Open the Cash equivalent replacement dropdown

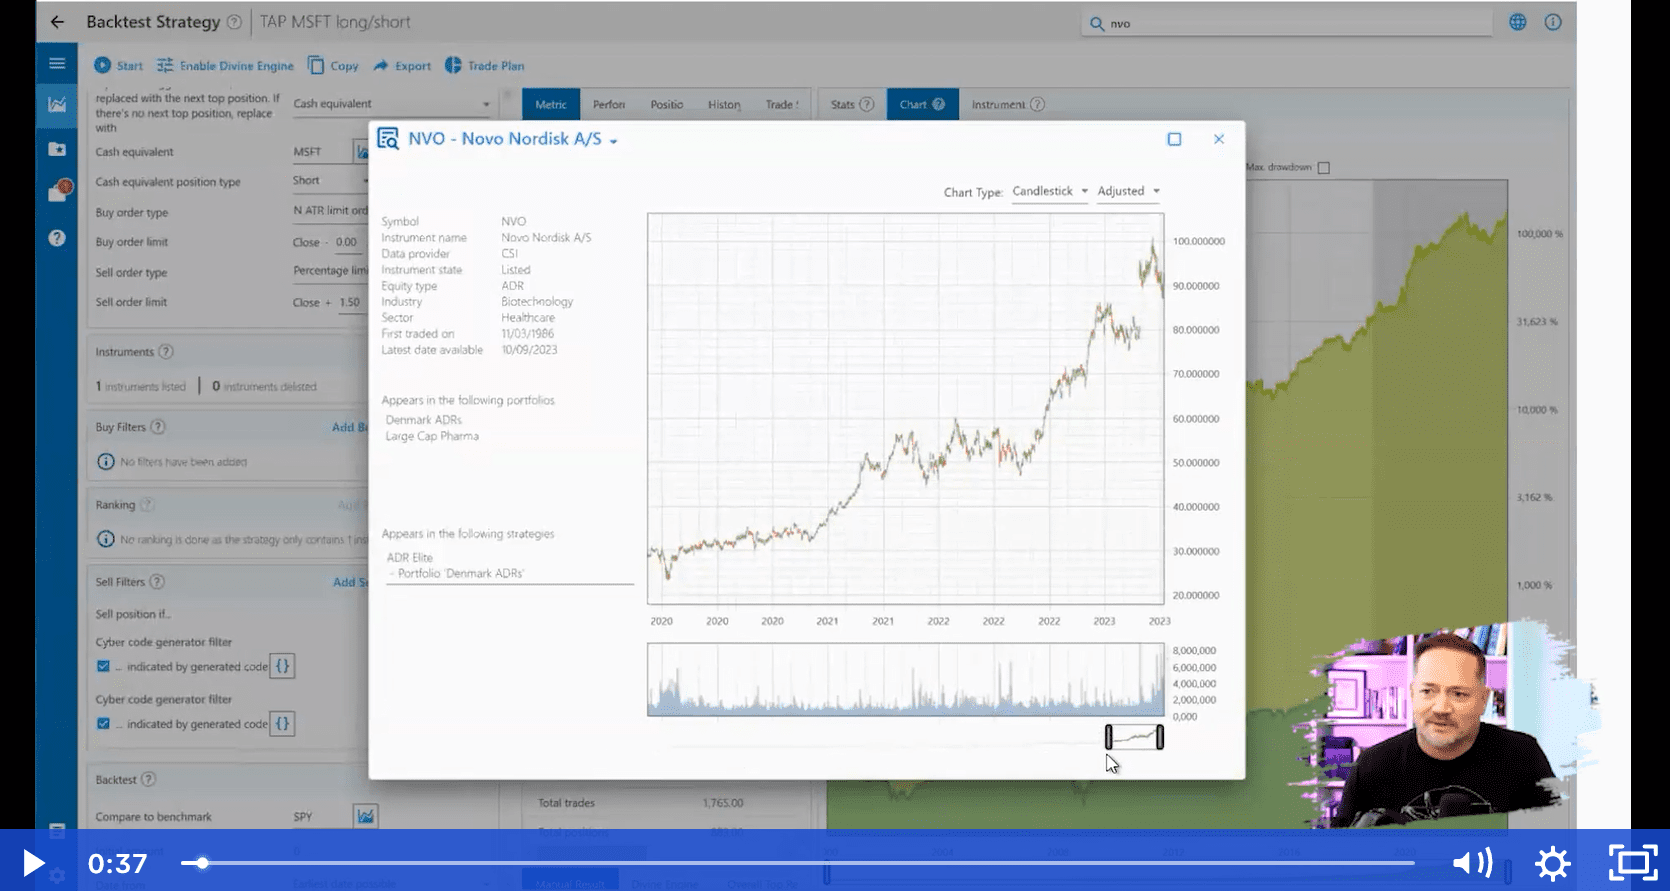point(391,104)
